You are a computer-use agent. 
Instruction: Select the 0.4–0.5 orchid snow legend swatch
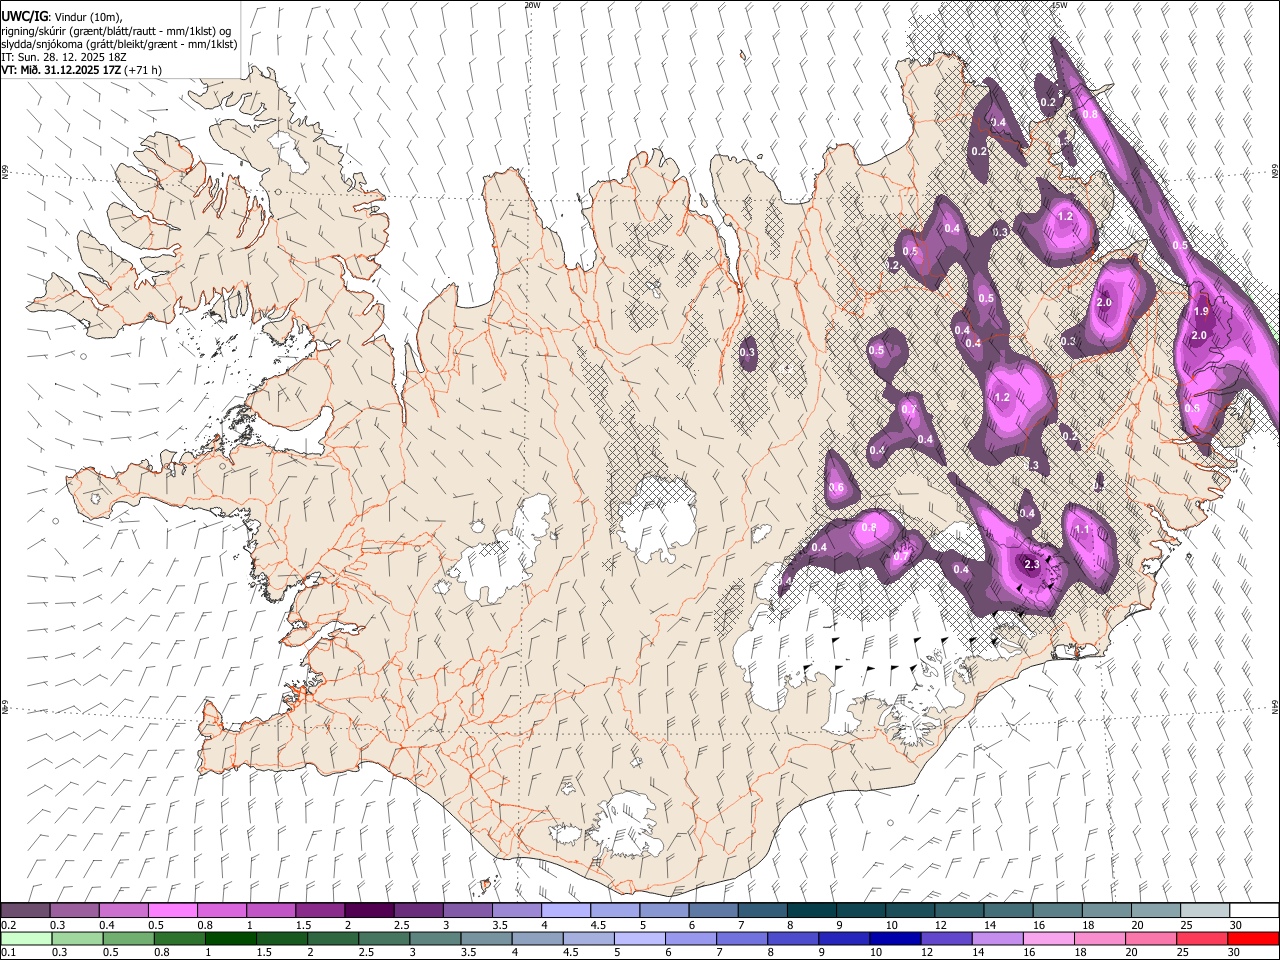point(123,910)
